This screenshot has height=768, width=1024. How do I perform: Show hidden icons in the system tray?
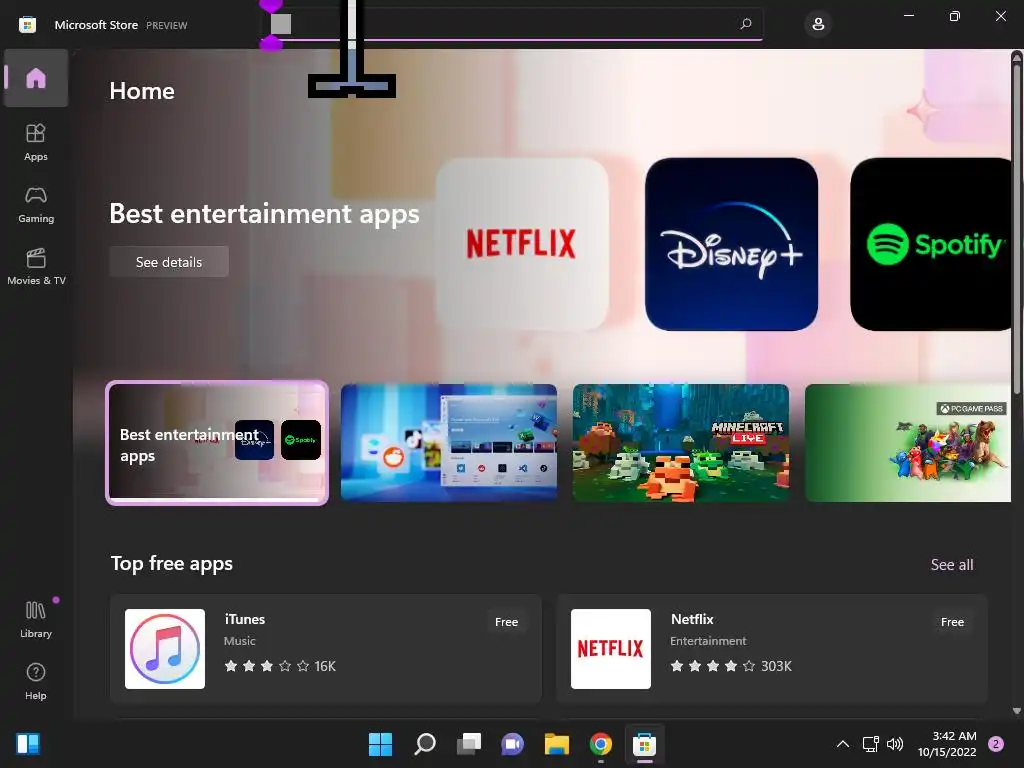point(843,744)
